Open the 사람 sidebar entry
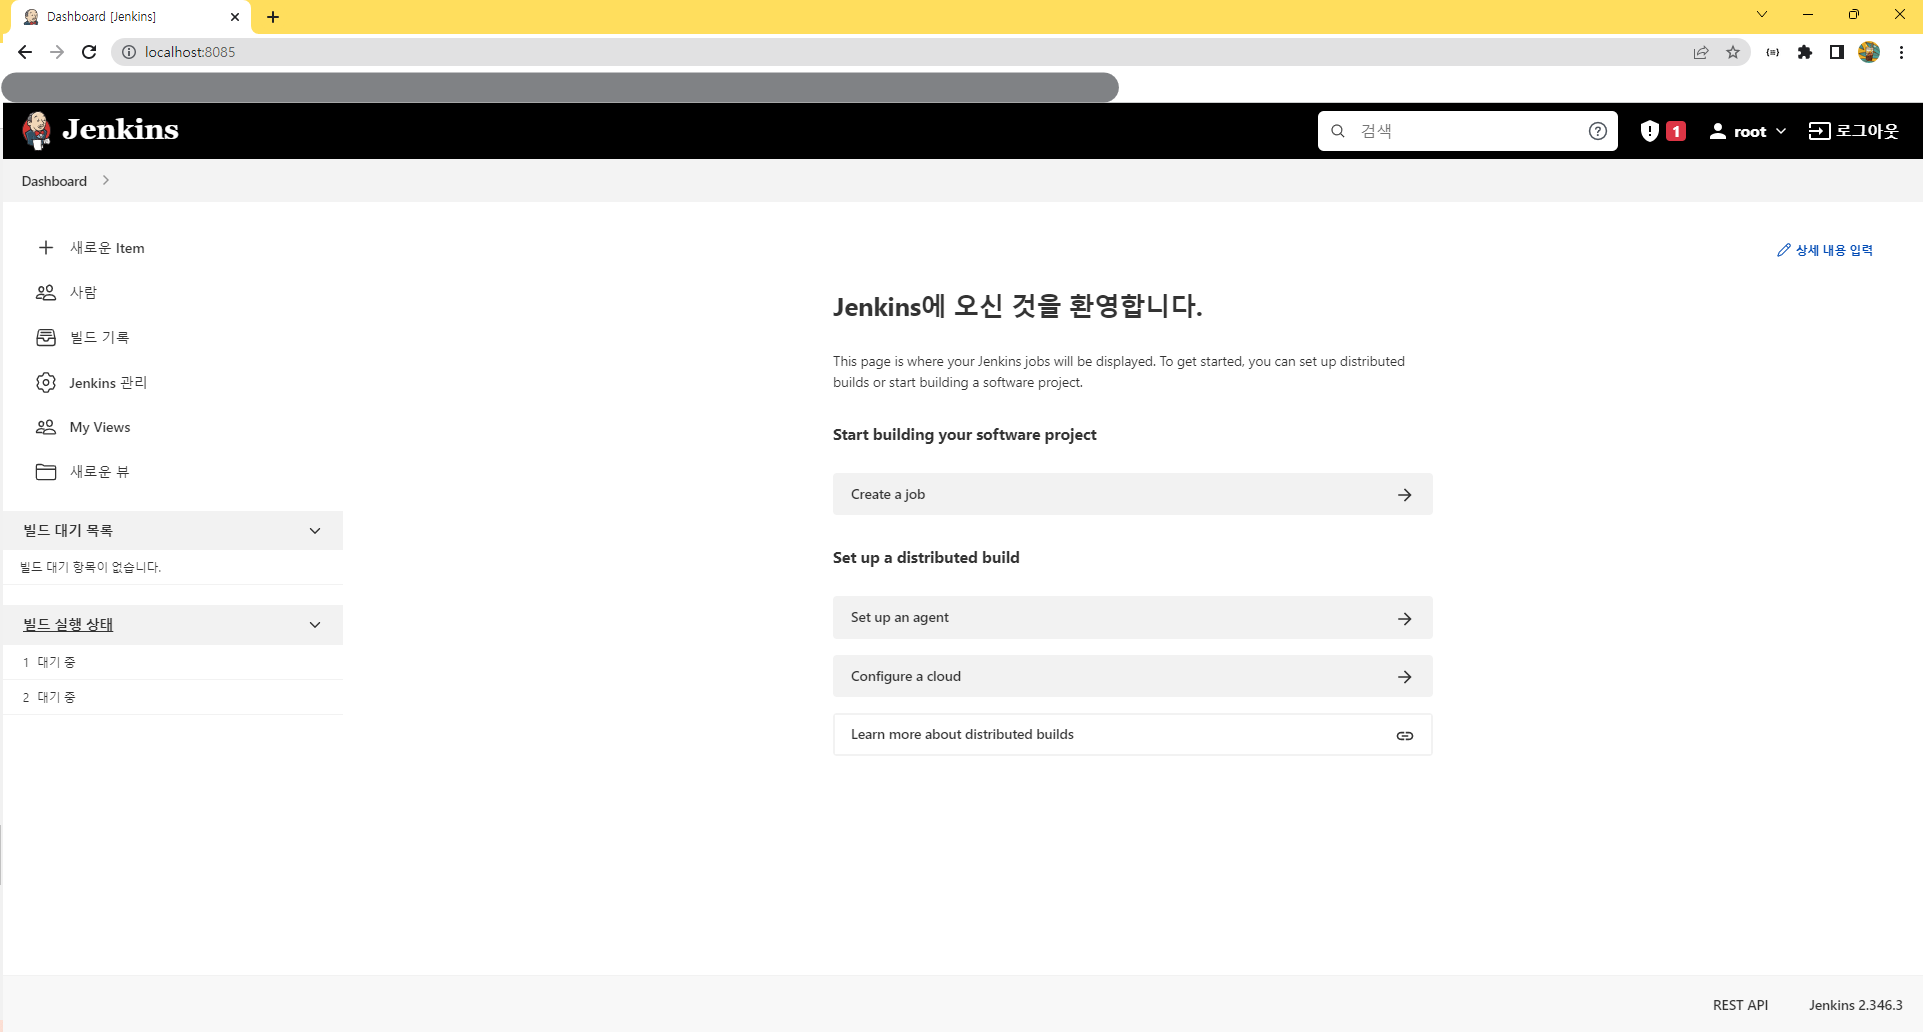1923x1032 pixels. [x=84, y=292]
